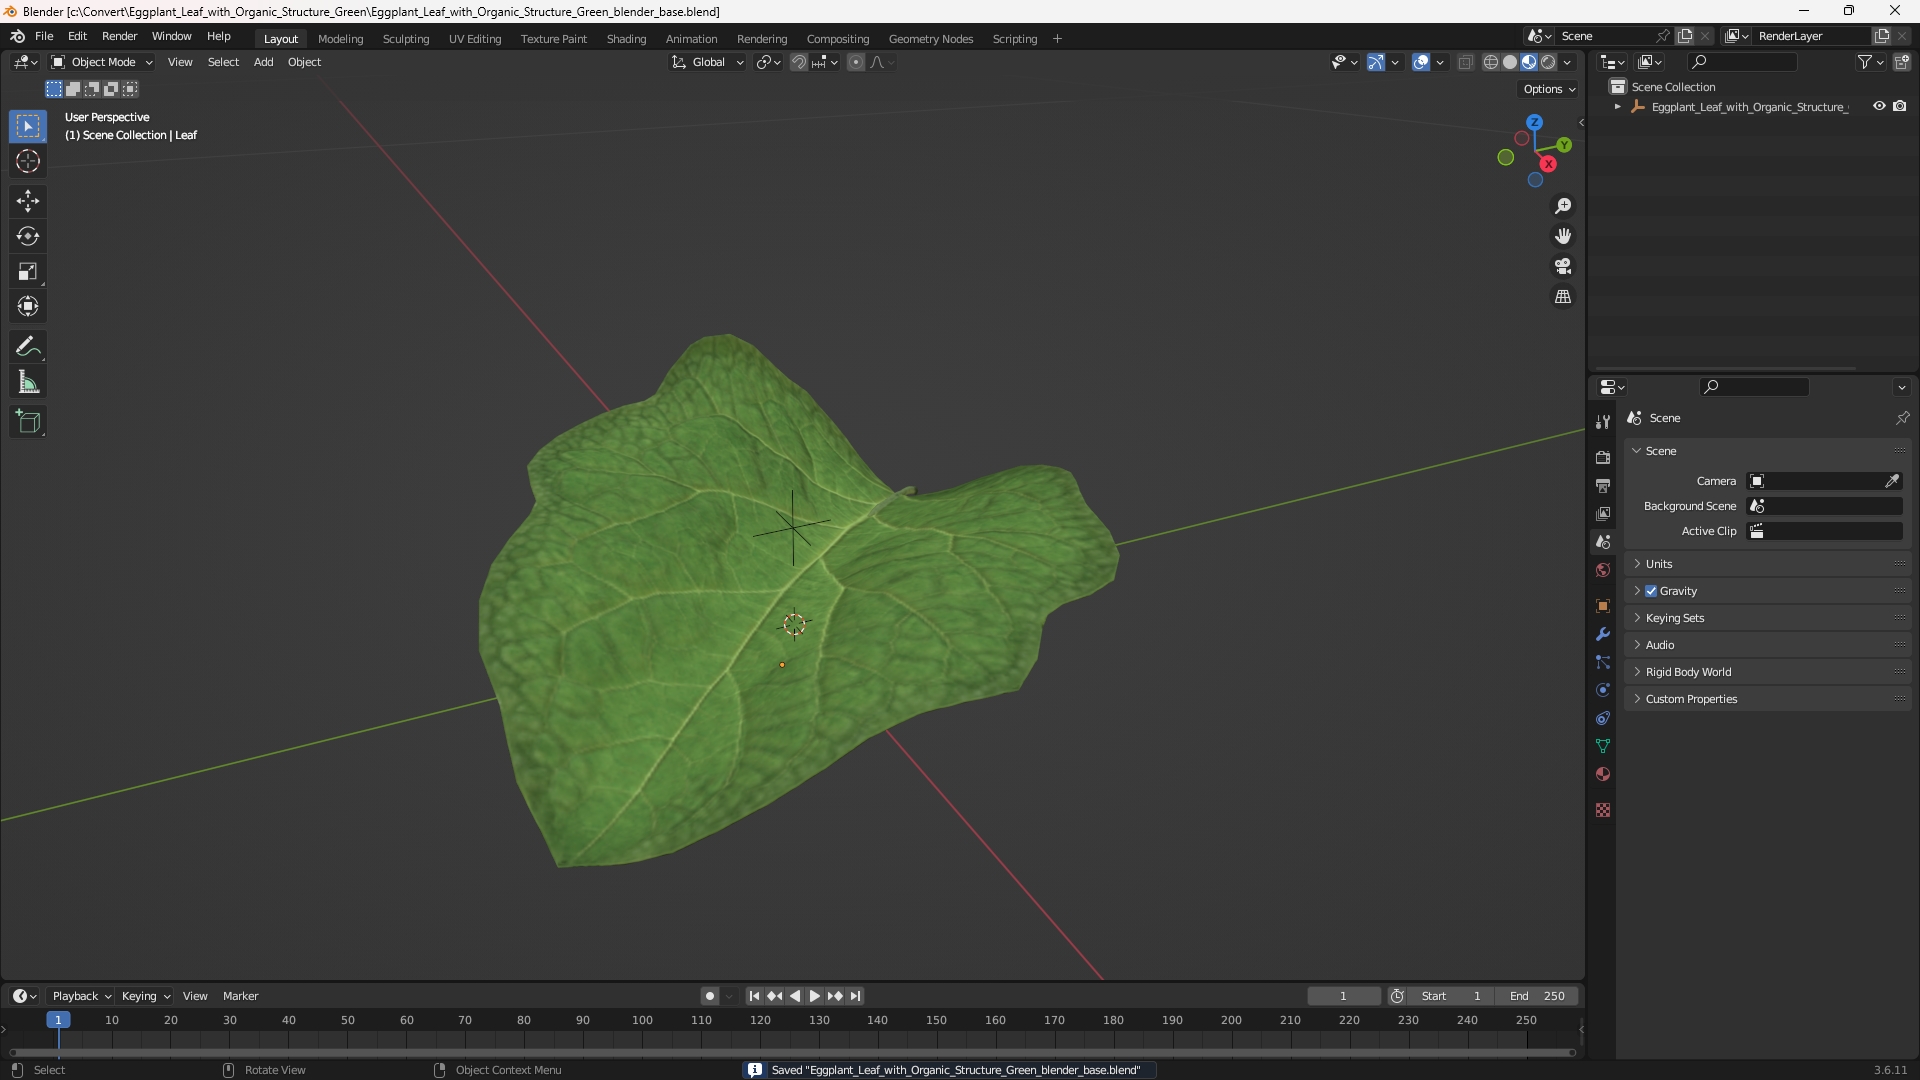Choose the Annotate pencil tool
The height and width of the screenshot is (1080, 1920).
pyautogui.click(x=28, y=347)
